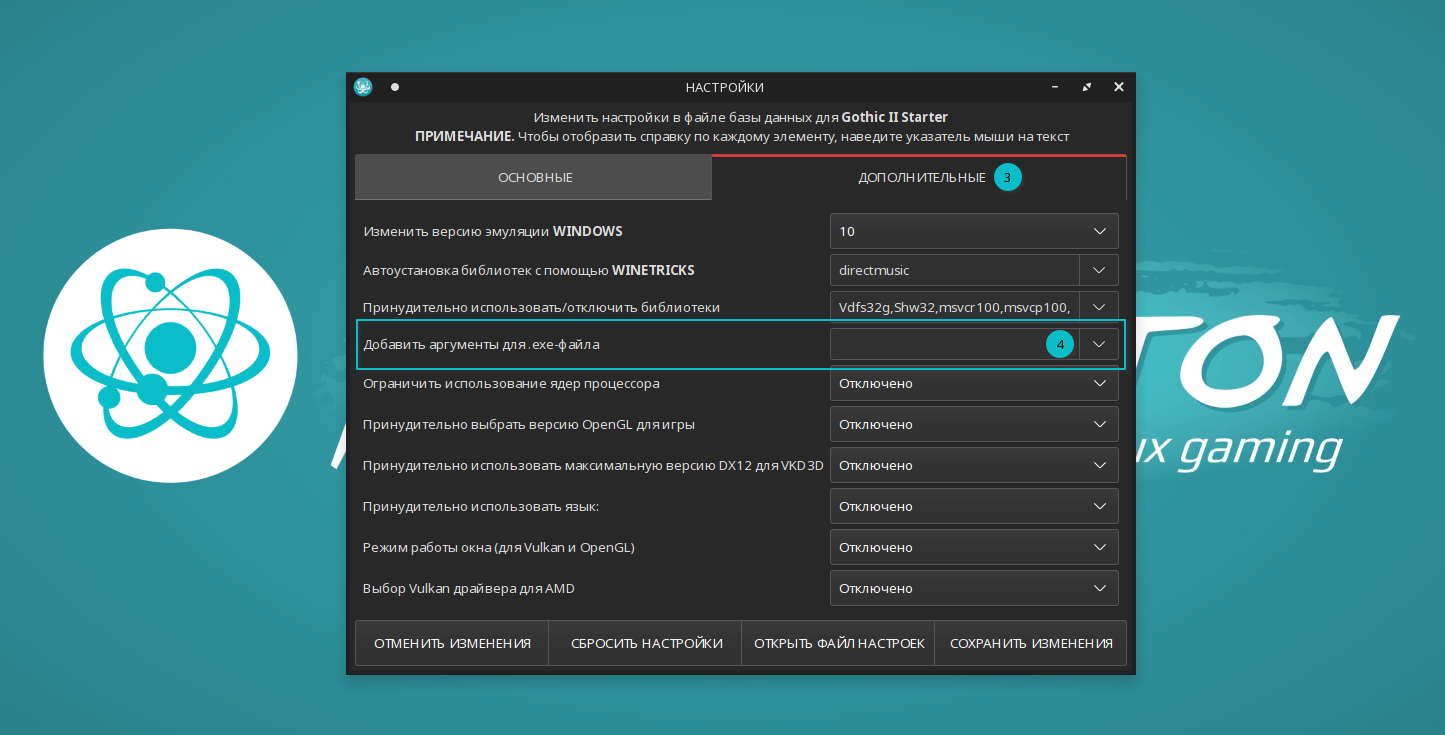Click the large atom logo on the background

170,356
